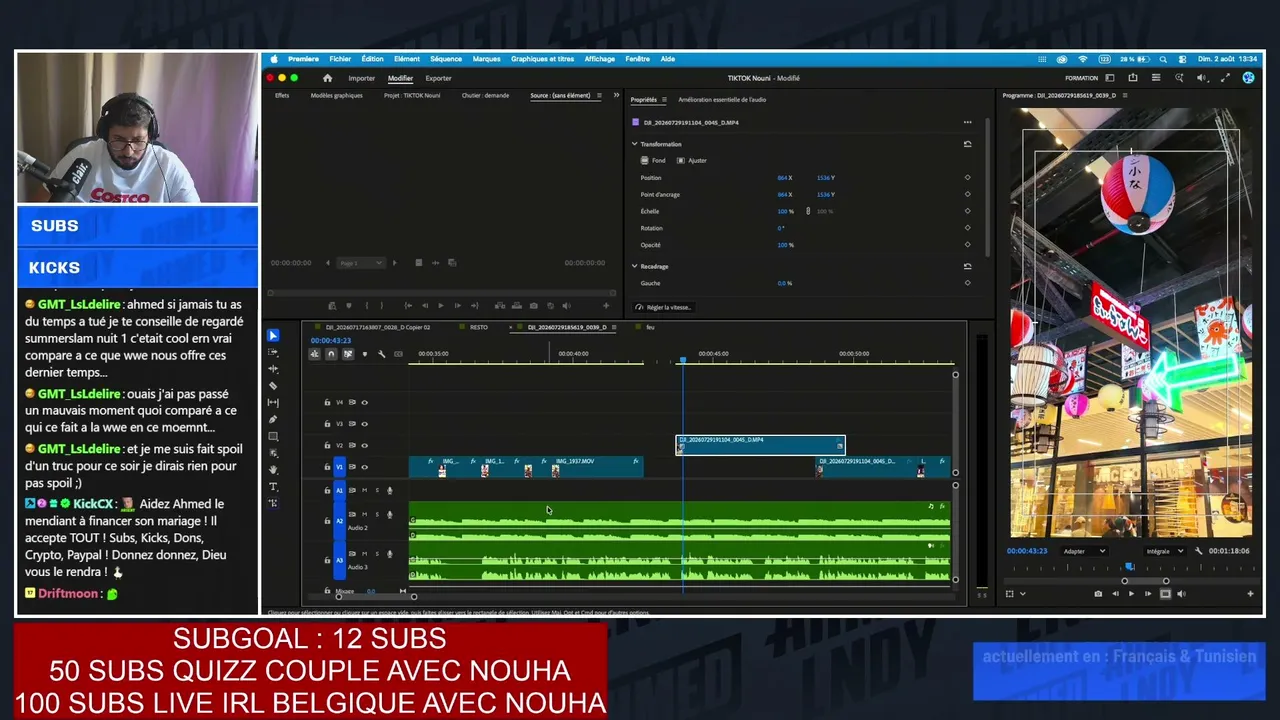Open the Intégrale playback resolution dropdown

tap(1165, 551)
